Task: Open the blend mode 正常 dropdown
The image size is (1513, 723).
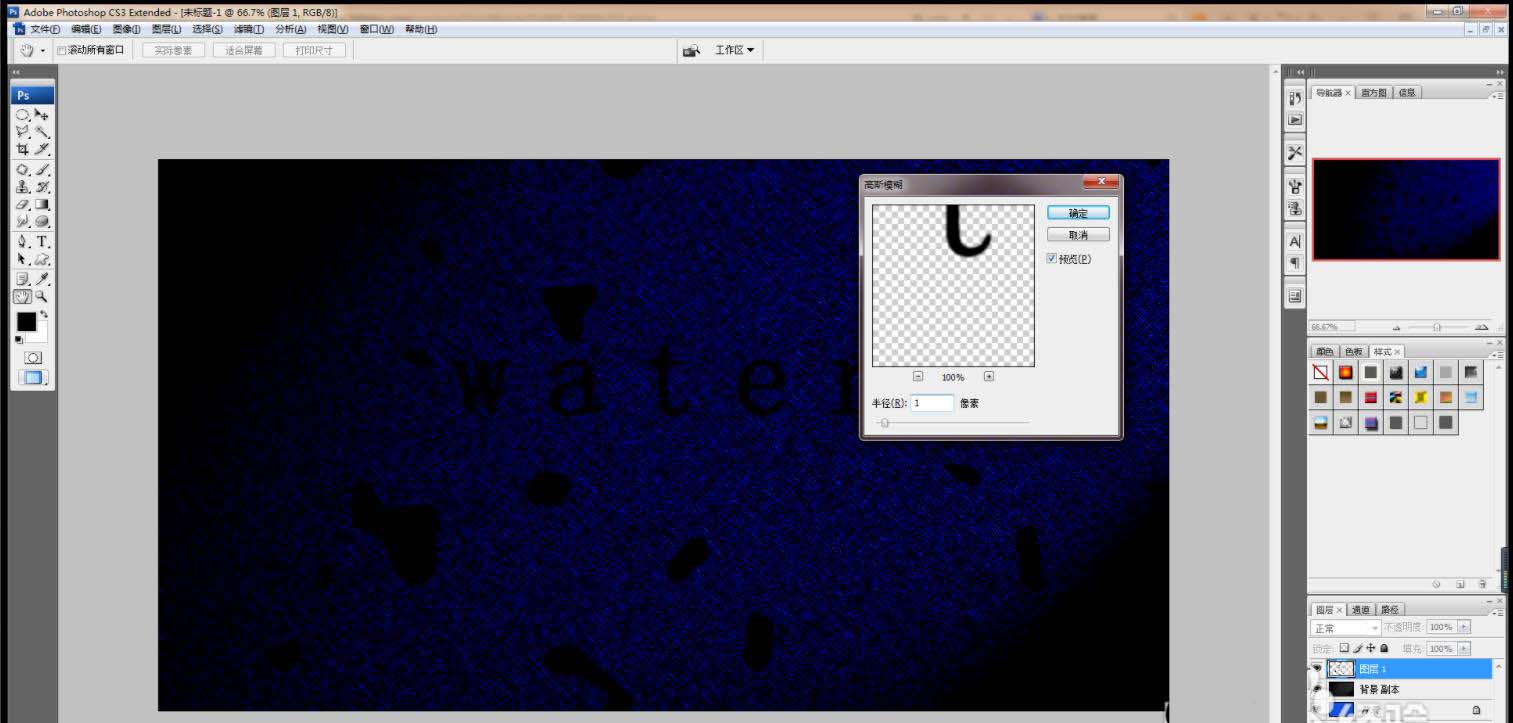Action: (1346, 628)
